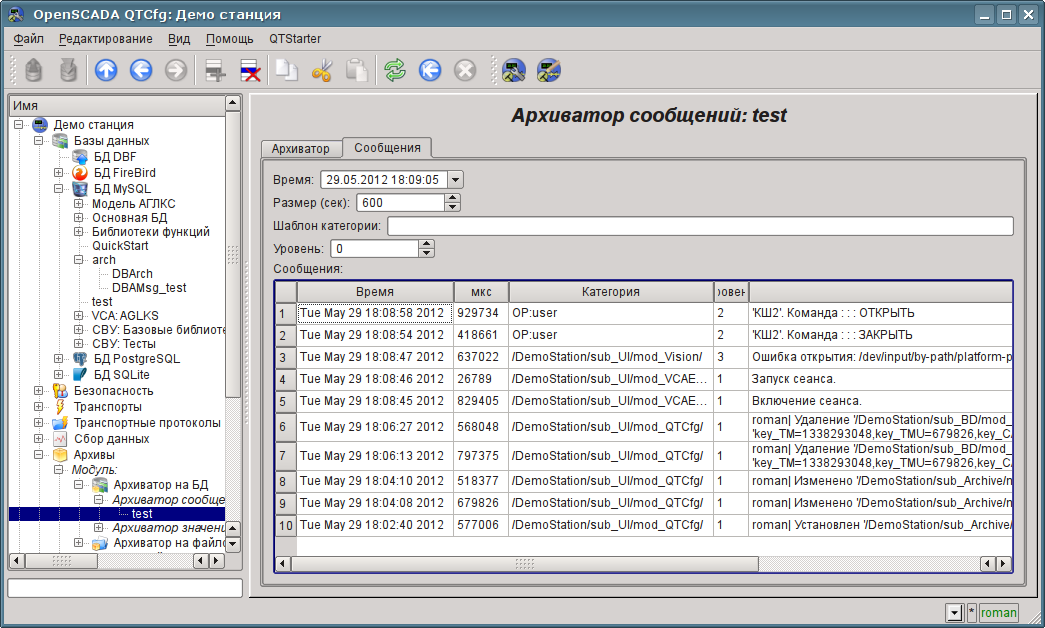Viewport: 1045px width, 628px height.
Task: Increase the Размер (сек) value with up arrow
Action: pos(453,198)
